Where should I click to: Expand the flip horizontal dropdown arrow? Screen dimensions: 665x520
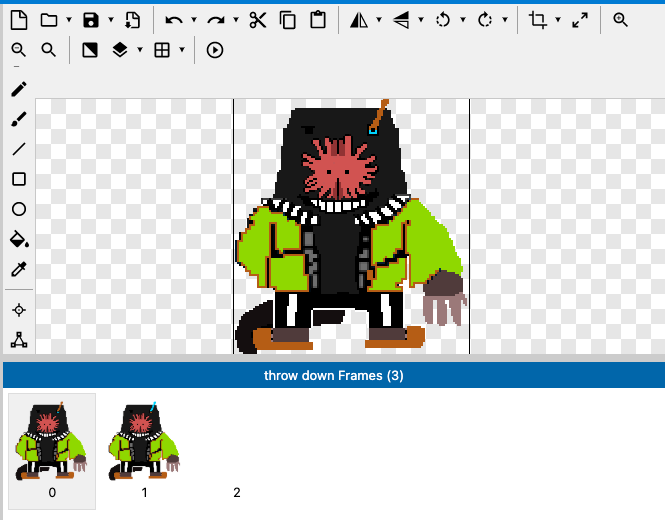tap(379, 20)
